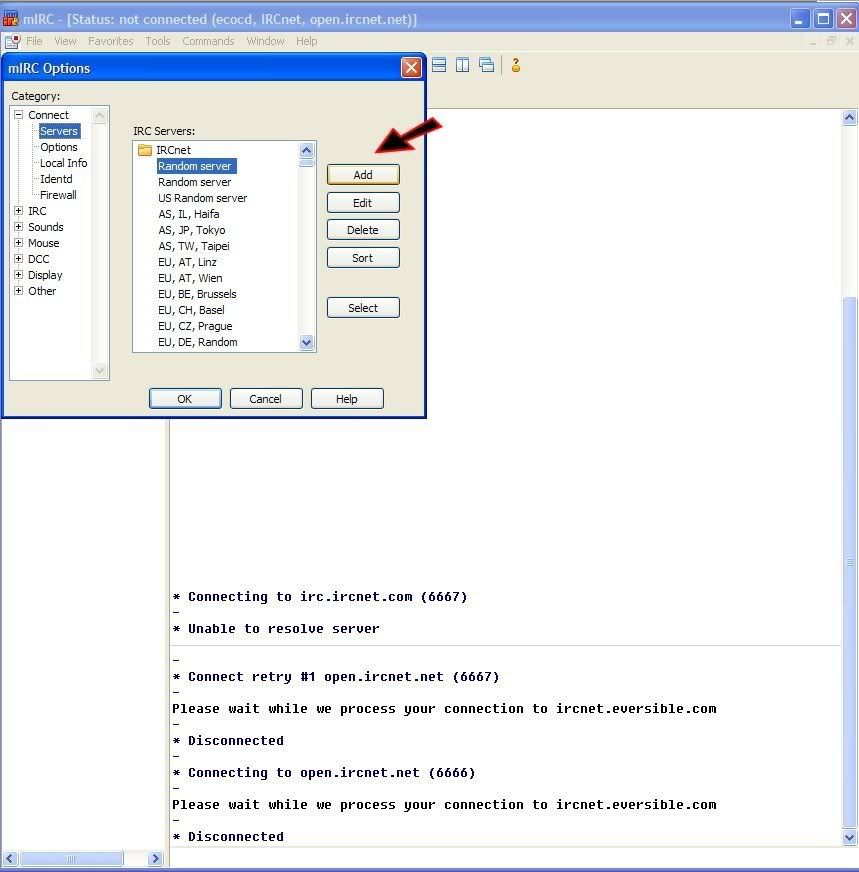The image size is (859, 872).
Task: Expand the DCC category
Action: [x=18, y=259]
